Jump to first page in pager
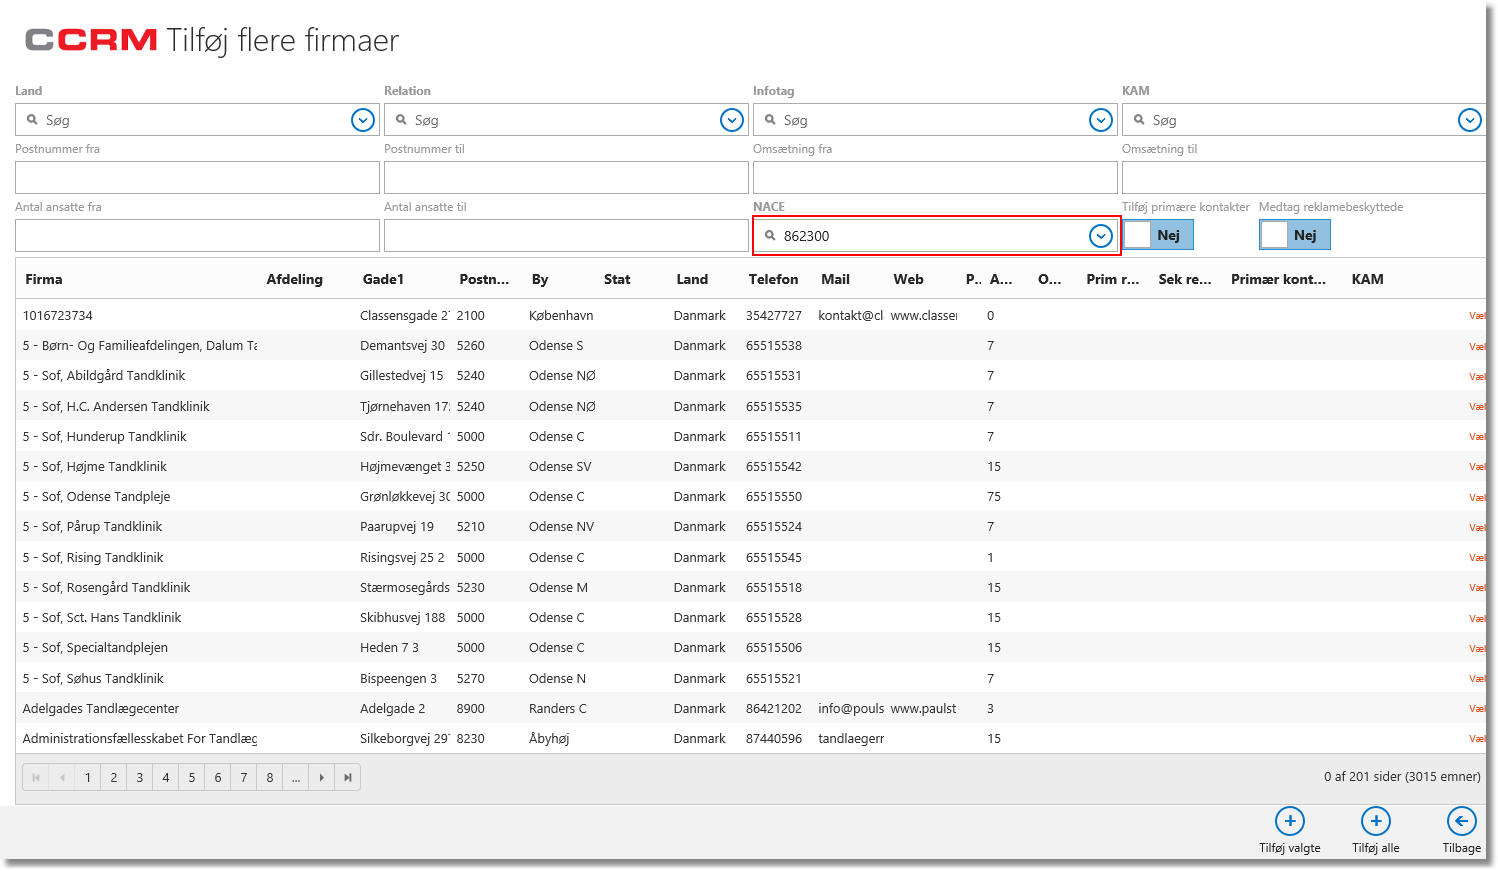1498x871 pixels. [x=36, y=777]
